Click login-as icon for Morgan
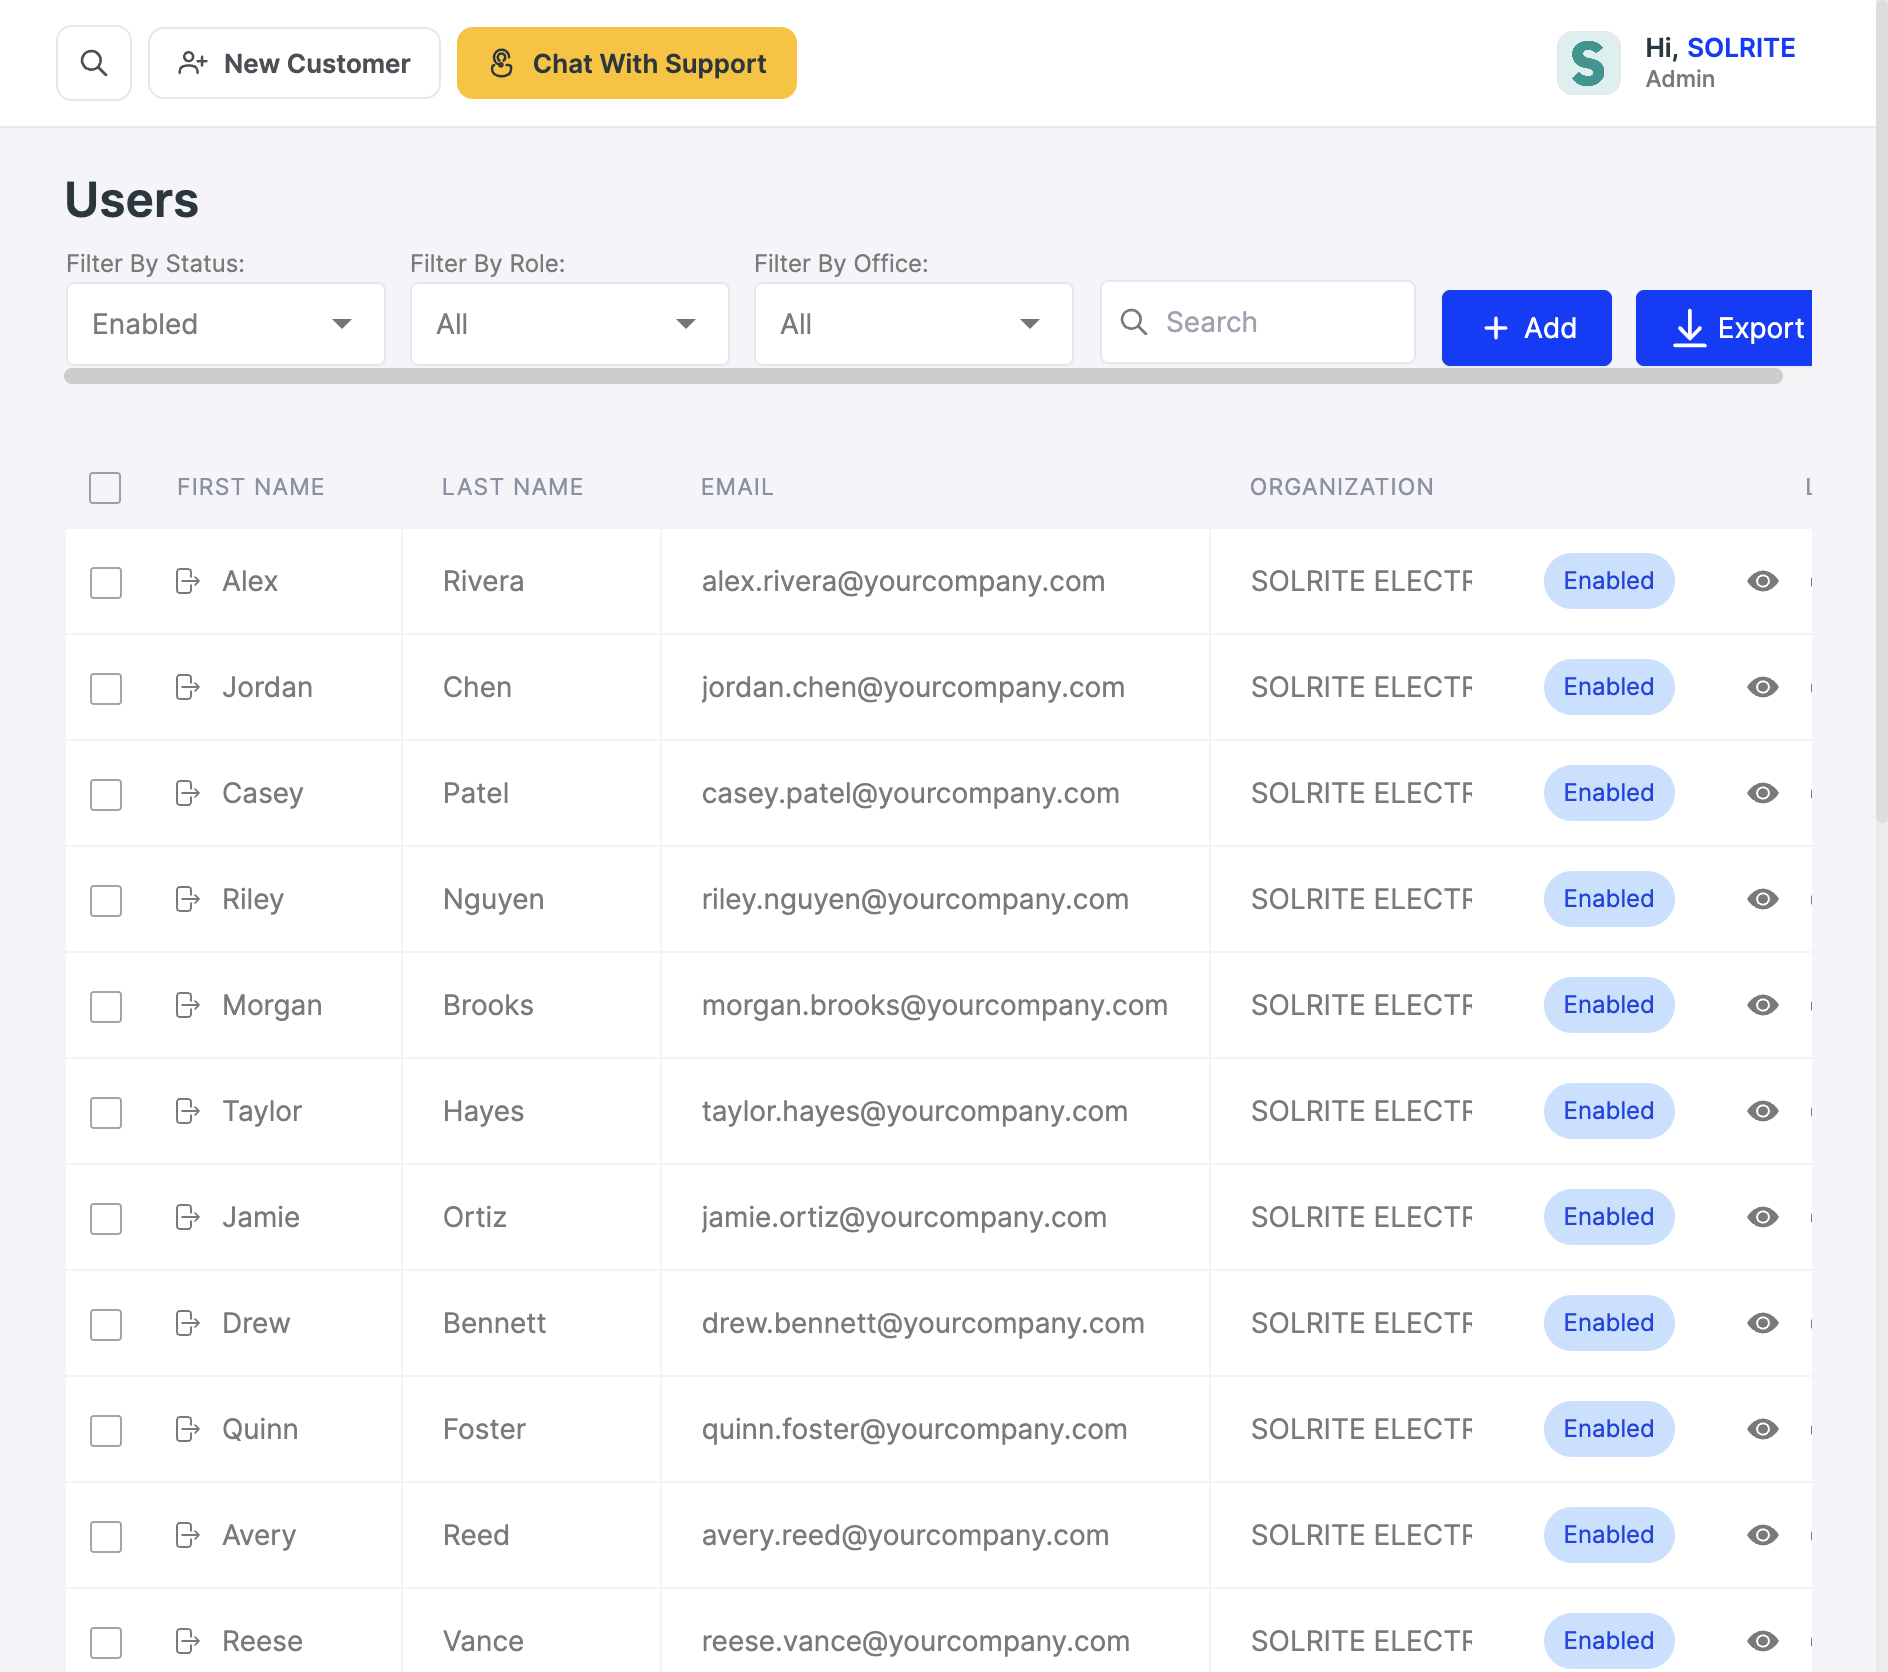Image resolution: width=1888 pixels, height=1672 pixels. (x=188, y=1005)
